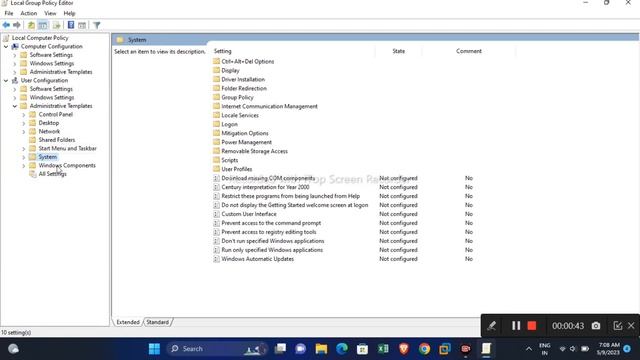Sort by the State column header
Viewport: 640px width, 360px height.
click(x=398, y=51)
